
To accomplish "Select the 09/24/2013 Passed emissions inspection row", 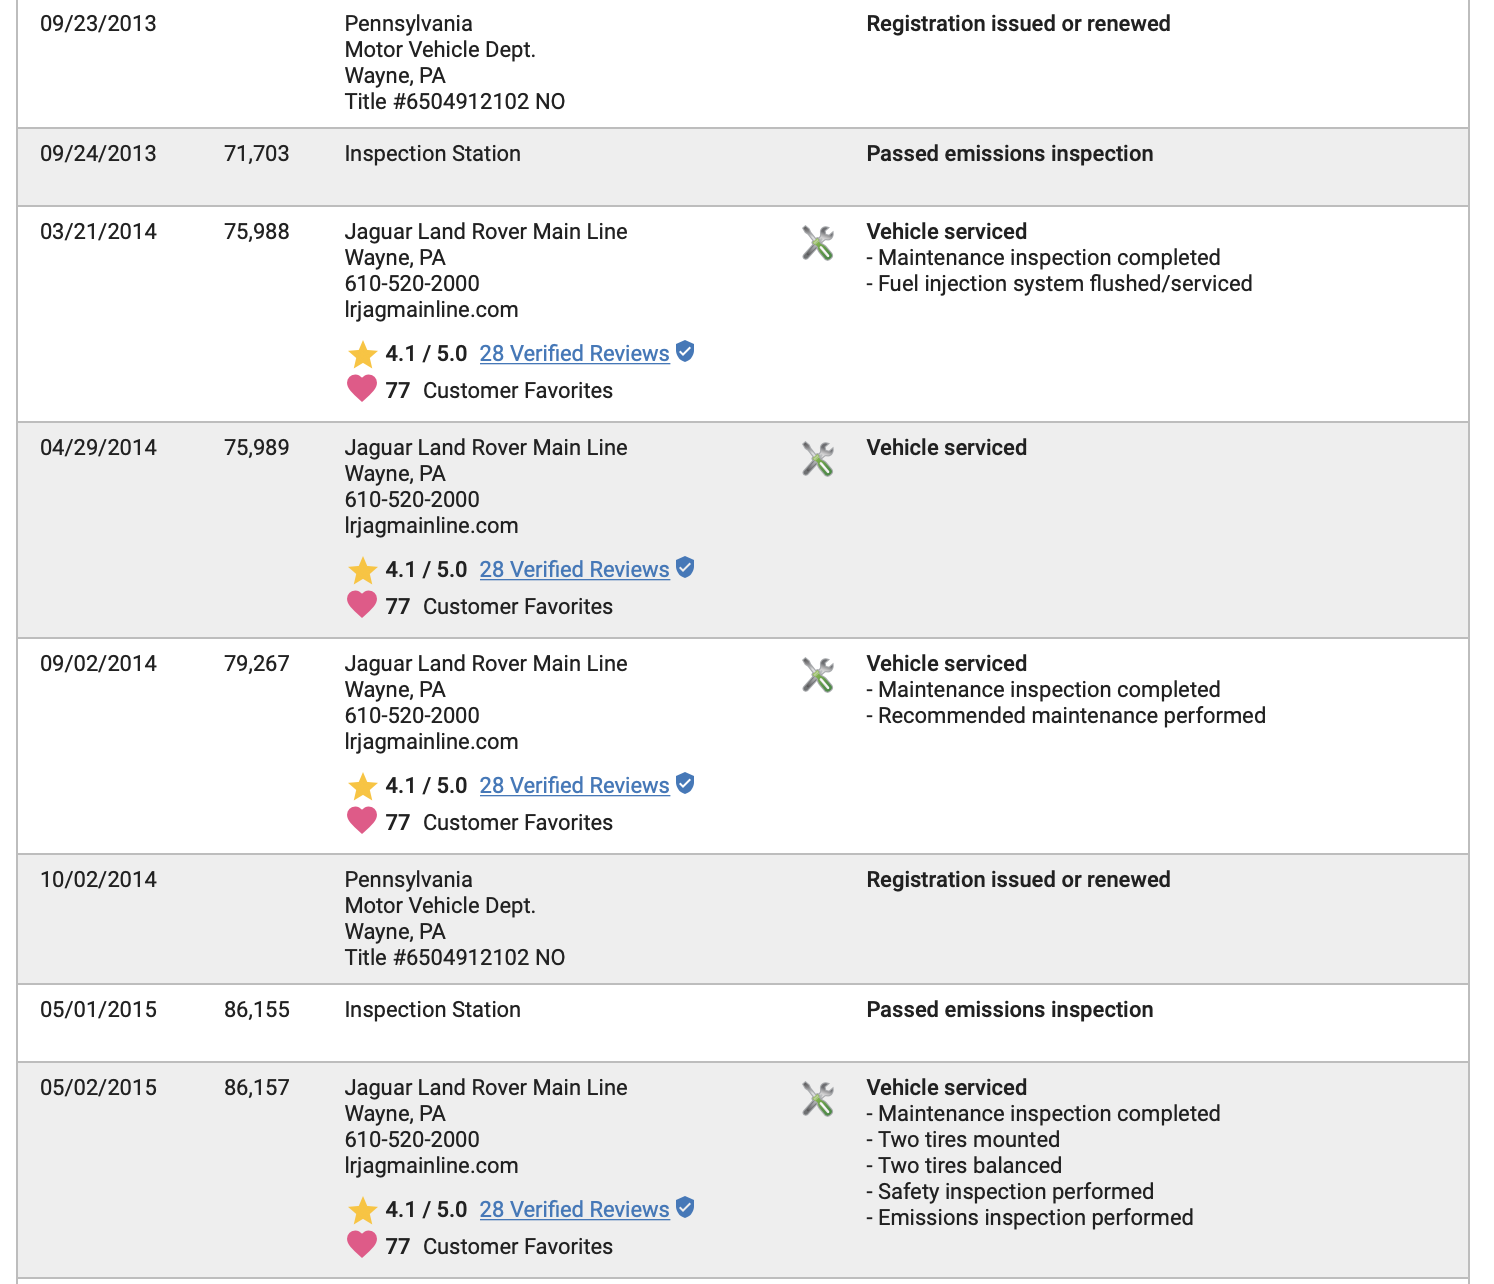I will tap(743, 167).
